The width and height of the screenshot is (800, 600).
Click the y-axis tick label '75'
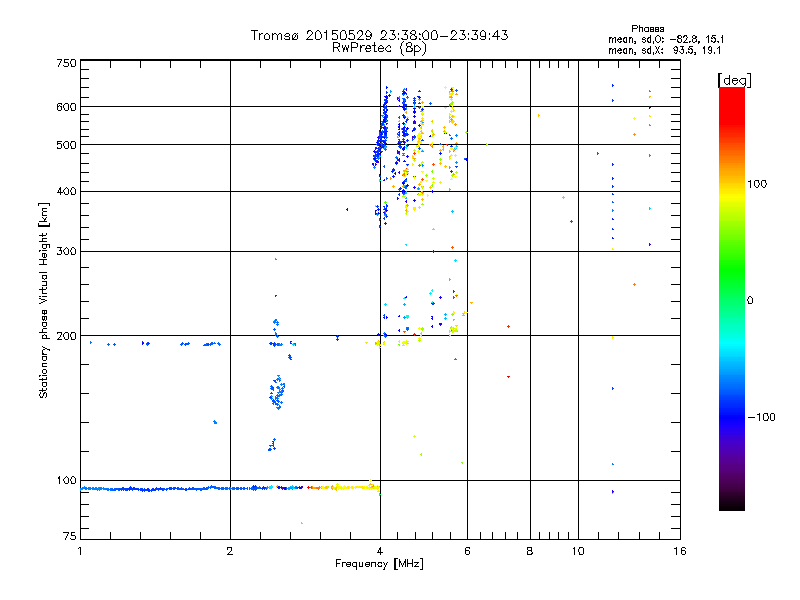click(70, 536)
